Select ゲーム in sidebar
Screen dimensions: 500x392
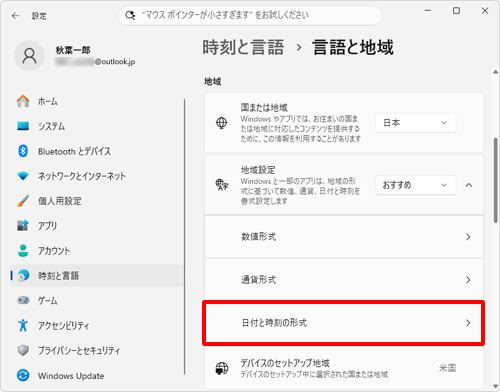click(97, 300)
